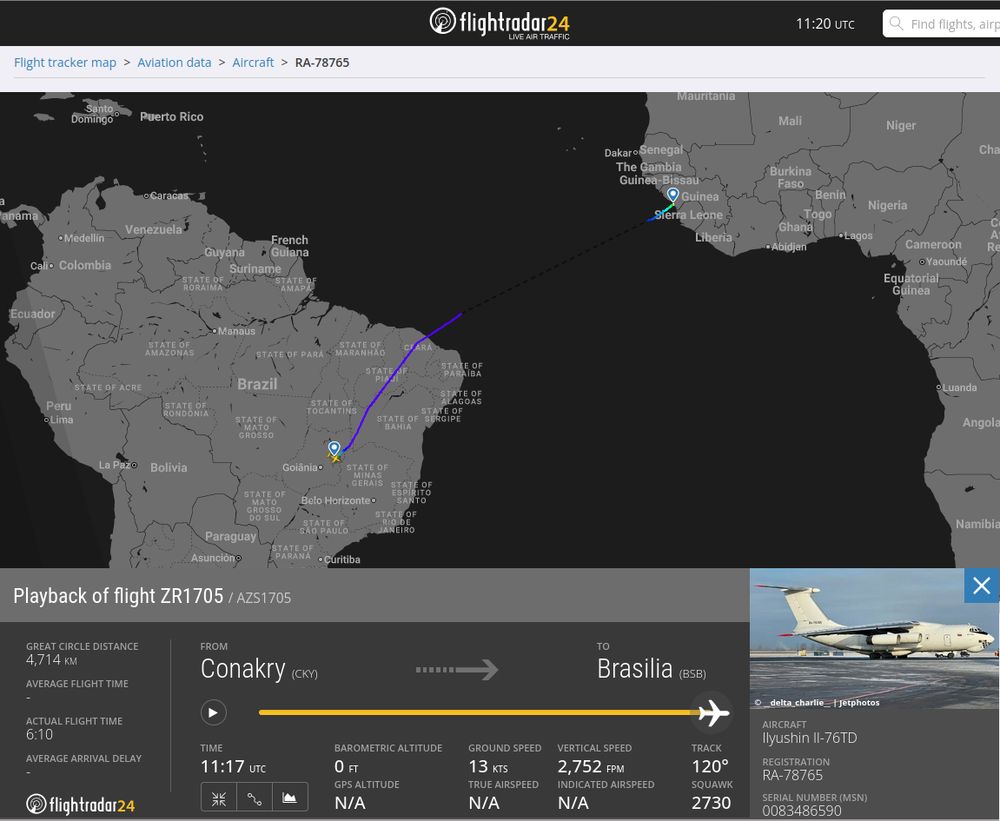1000x821 pixels.
Task: Click the actual flight time 6:10
Action: [x=40, y=735]
